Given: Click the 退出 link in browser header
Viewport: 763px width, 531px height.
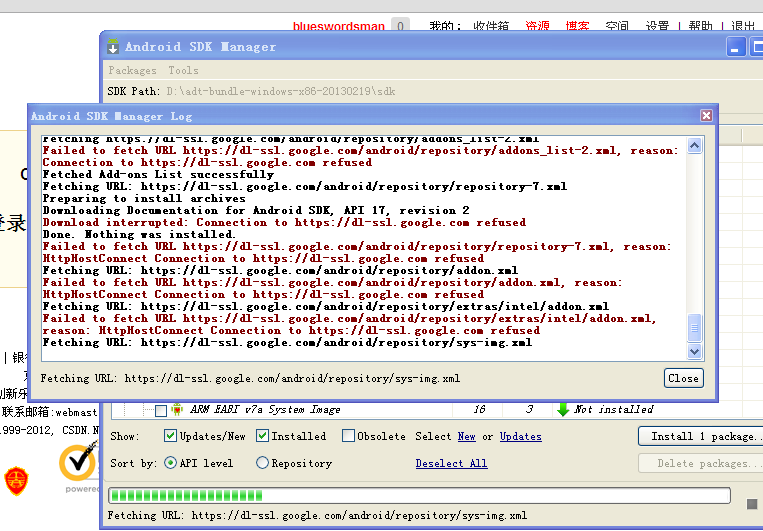Looking at the screenshot, I should [743, 26].
